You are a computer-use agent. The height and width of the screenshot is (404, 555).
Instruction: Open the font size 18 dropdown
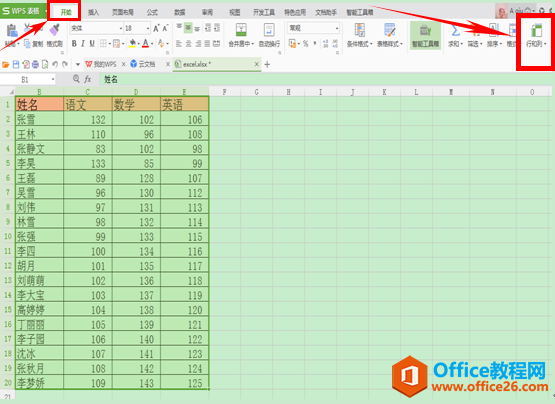click(148, 28)
